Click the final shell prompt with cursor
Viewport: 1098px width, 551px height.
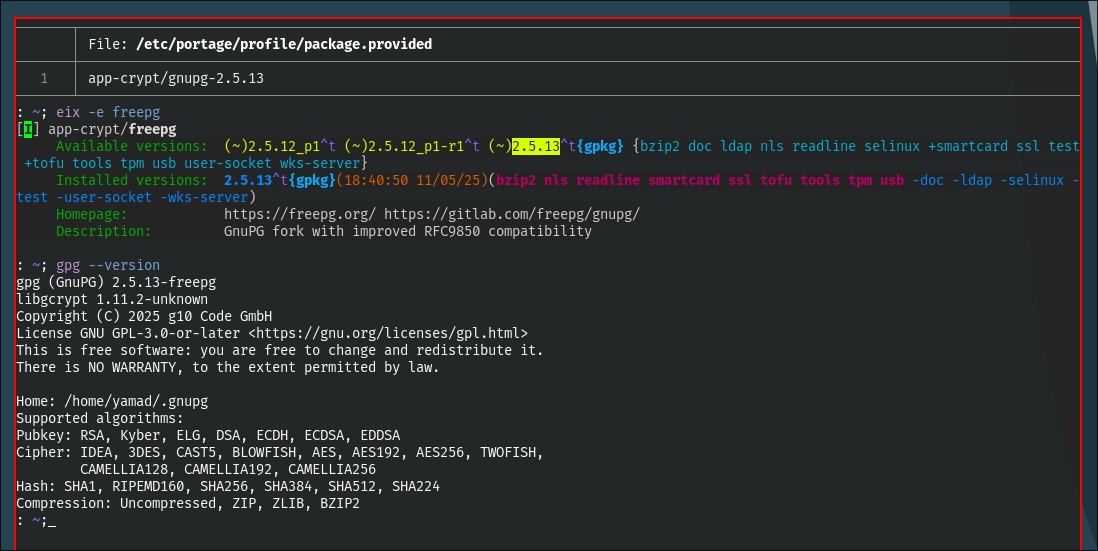(36, 521)
